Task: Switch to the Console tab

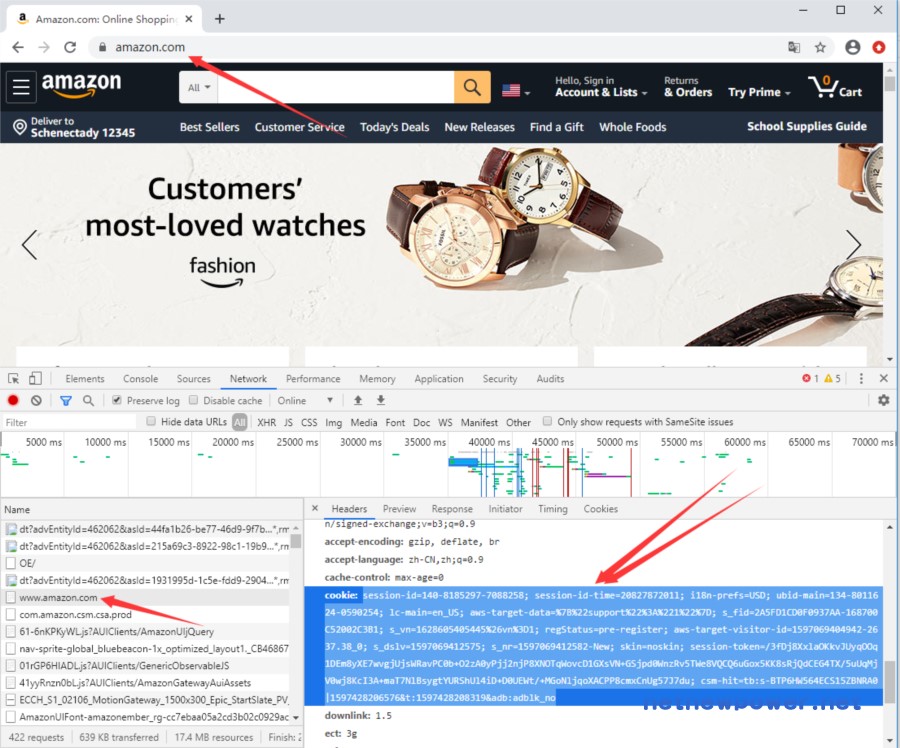Action: point(141,379)
